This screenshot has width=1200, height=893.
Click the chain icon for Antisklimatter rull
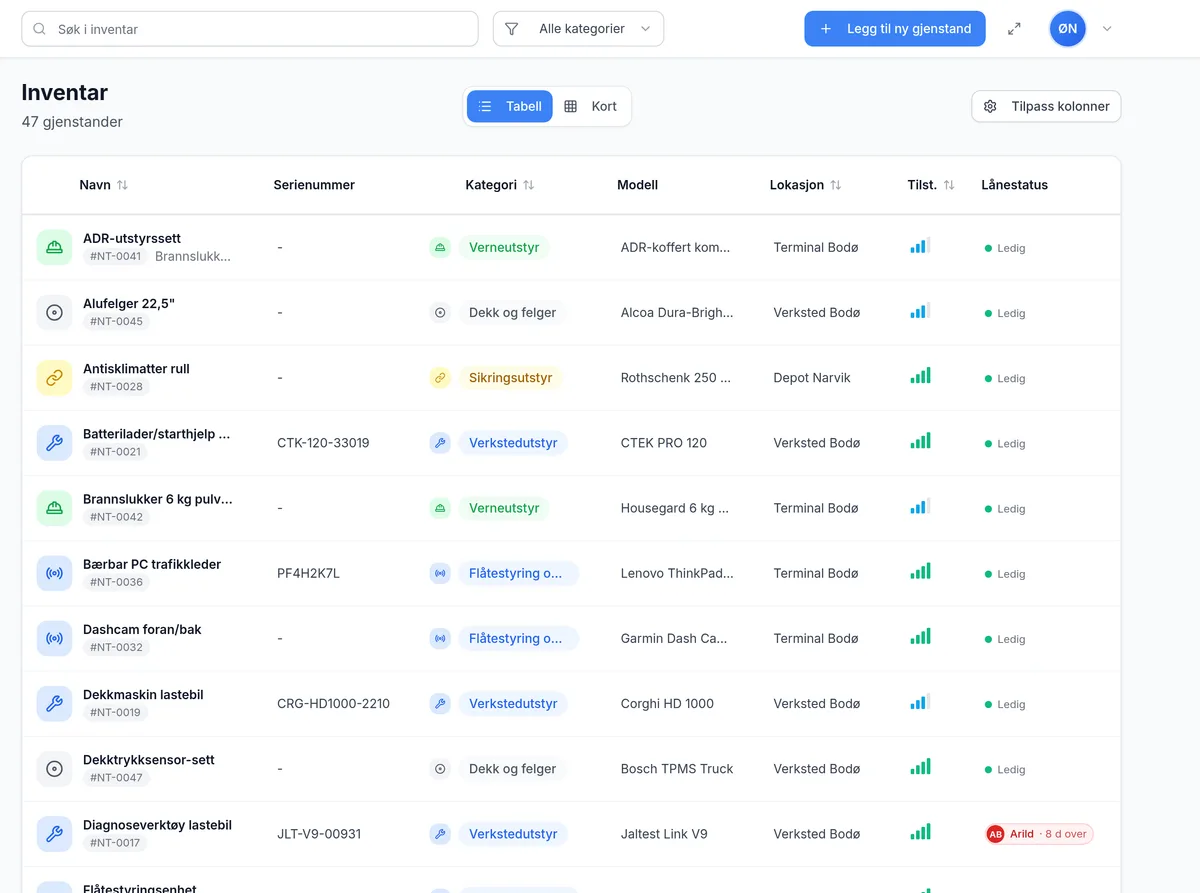tap(54, 378)
